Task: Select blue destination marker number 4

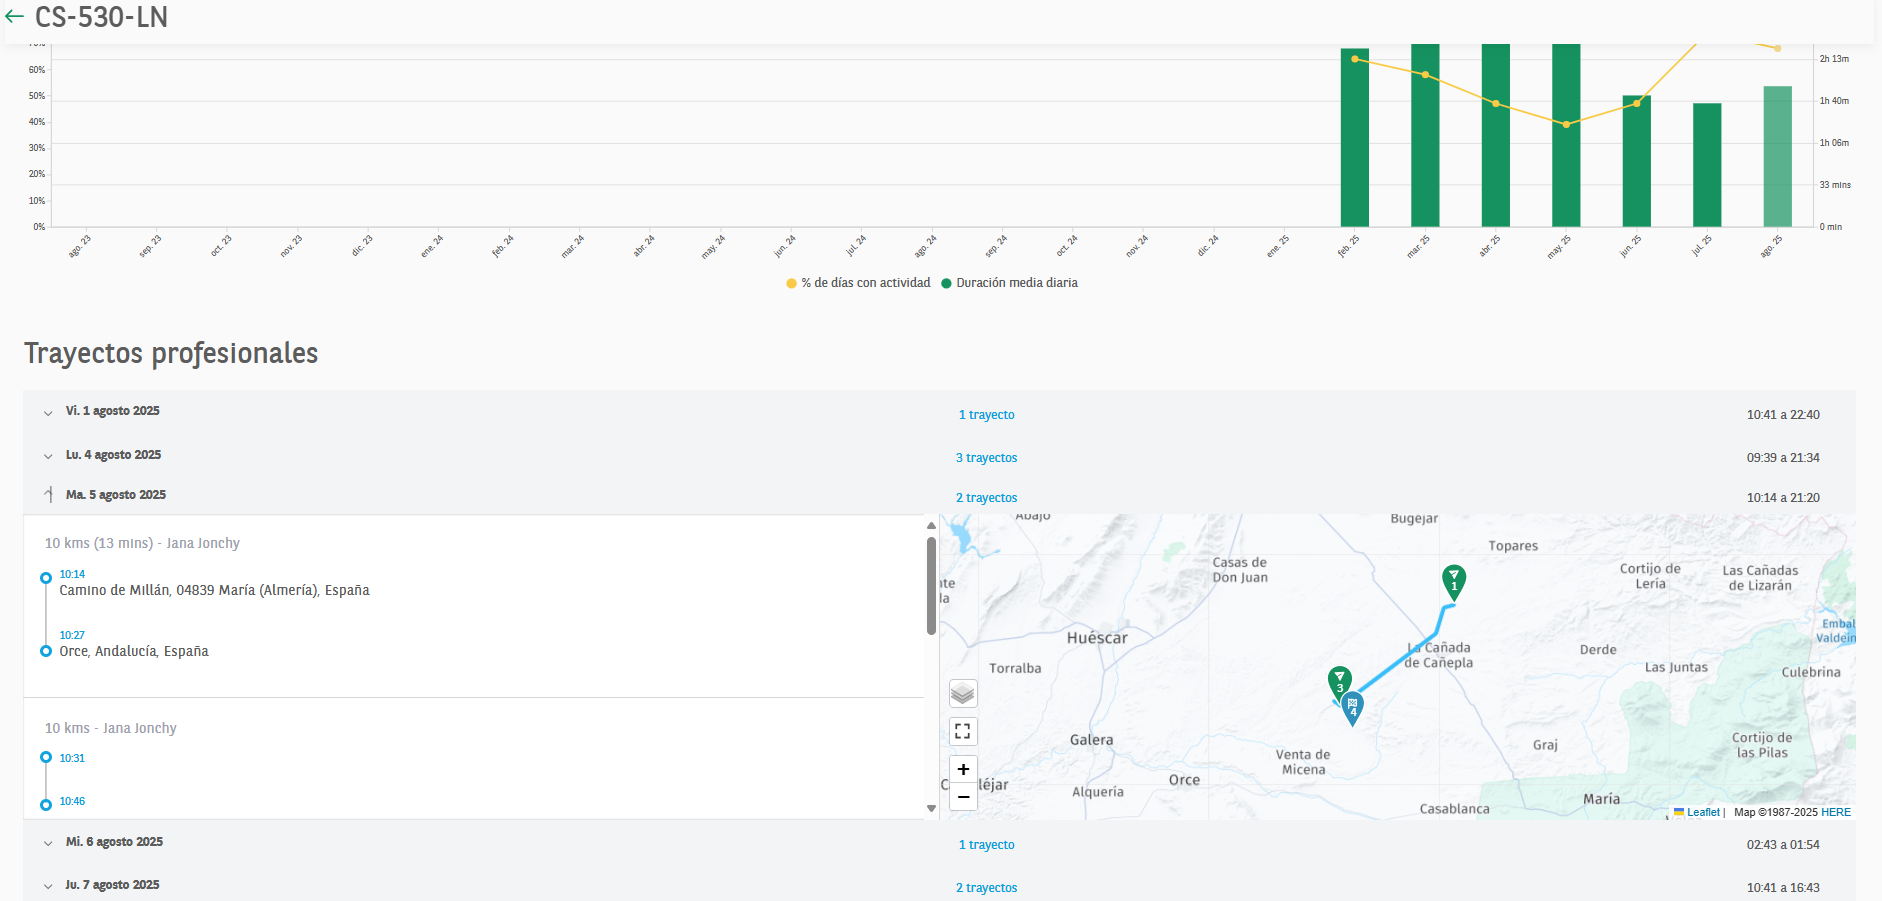Action: pos(1352,708)
